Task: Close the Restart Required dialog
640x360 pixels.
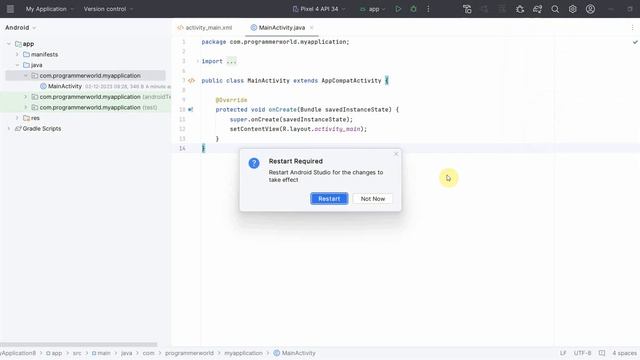Action: 396,154
